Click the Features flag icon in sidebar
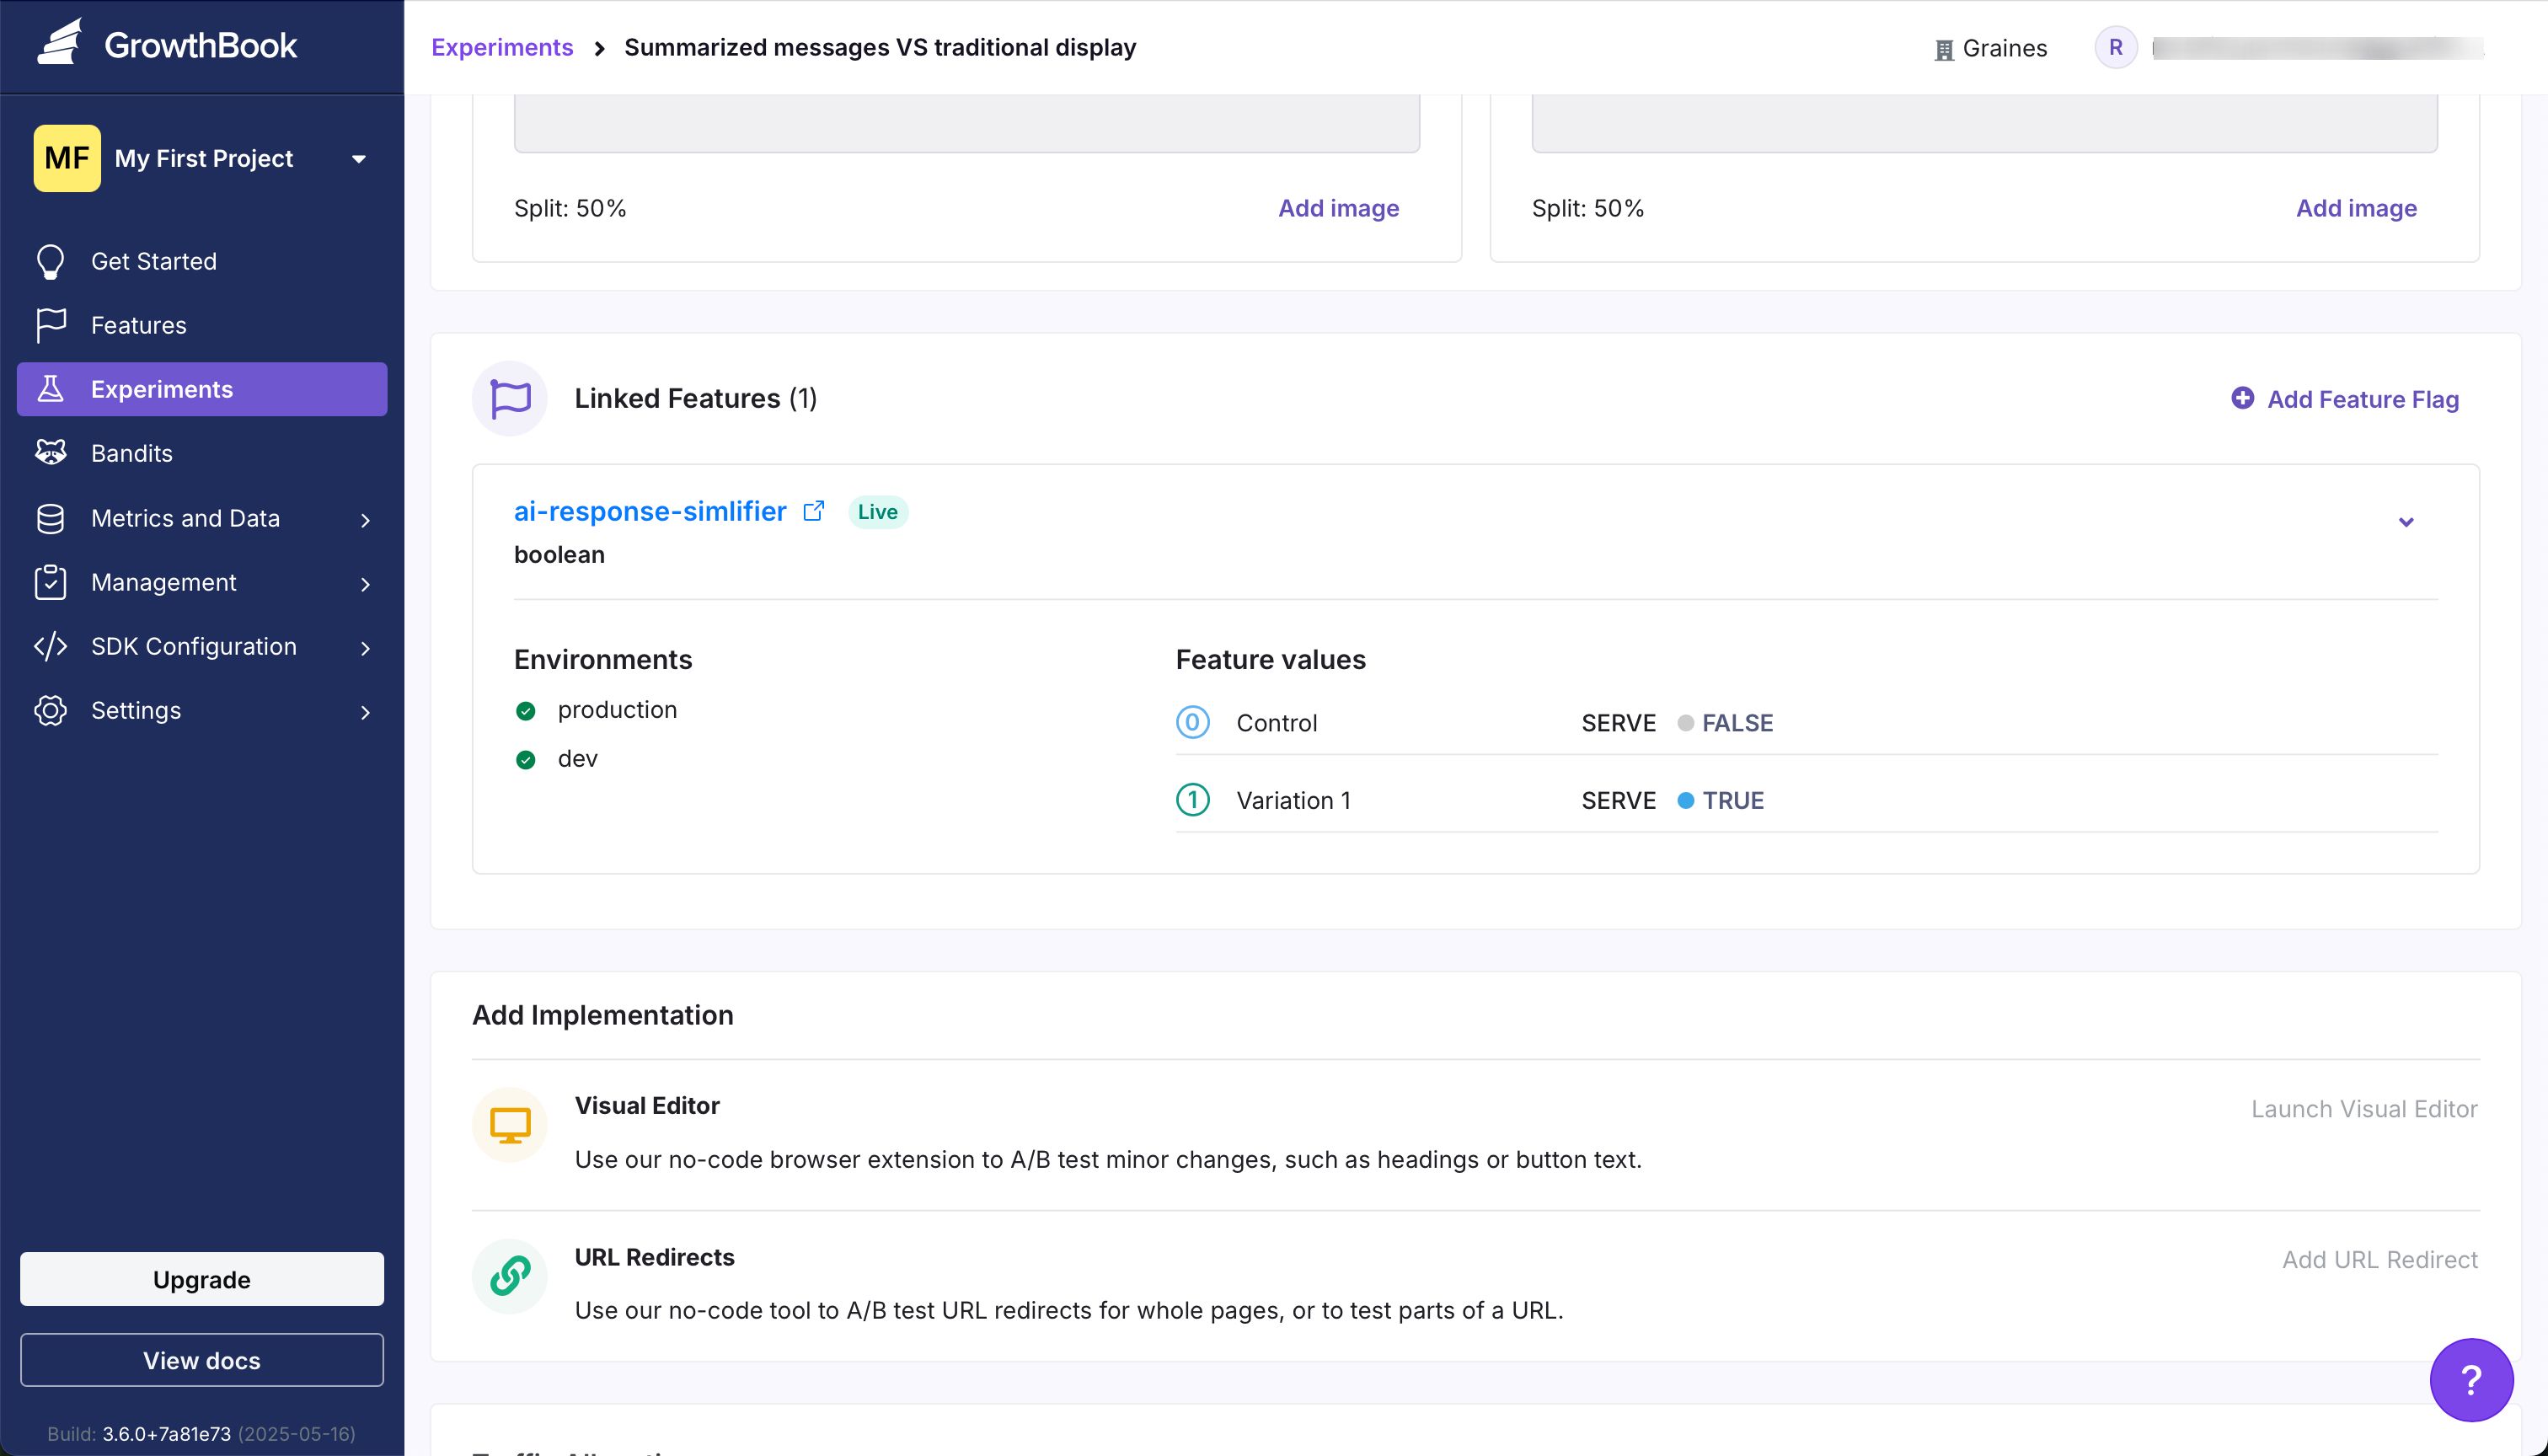2548x1456 pixels. (x=50, y=325)
